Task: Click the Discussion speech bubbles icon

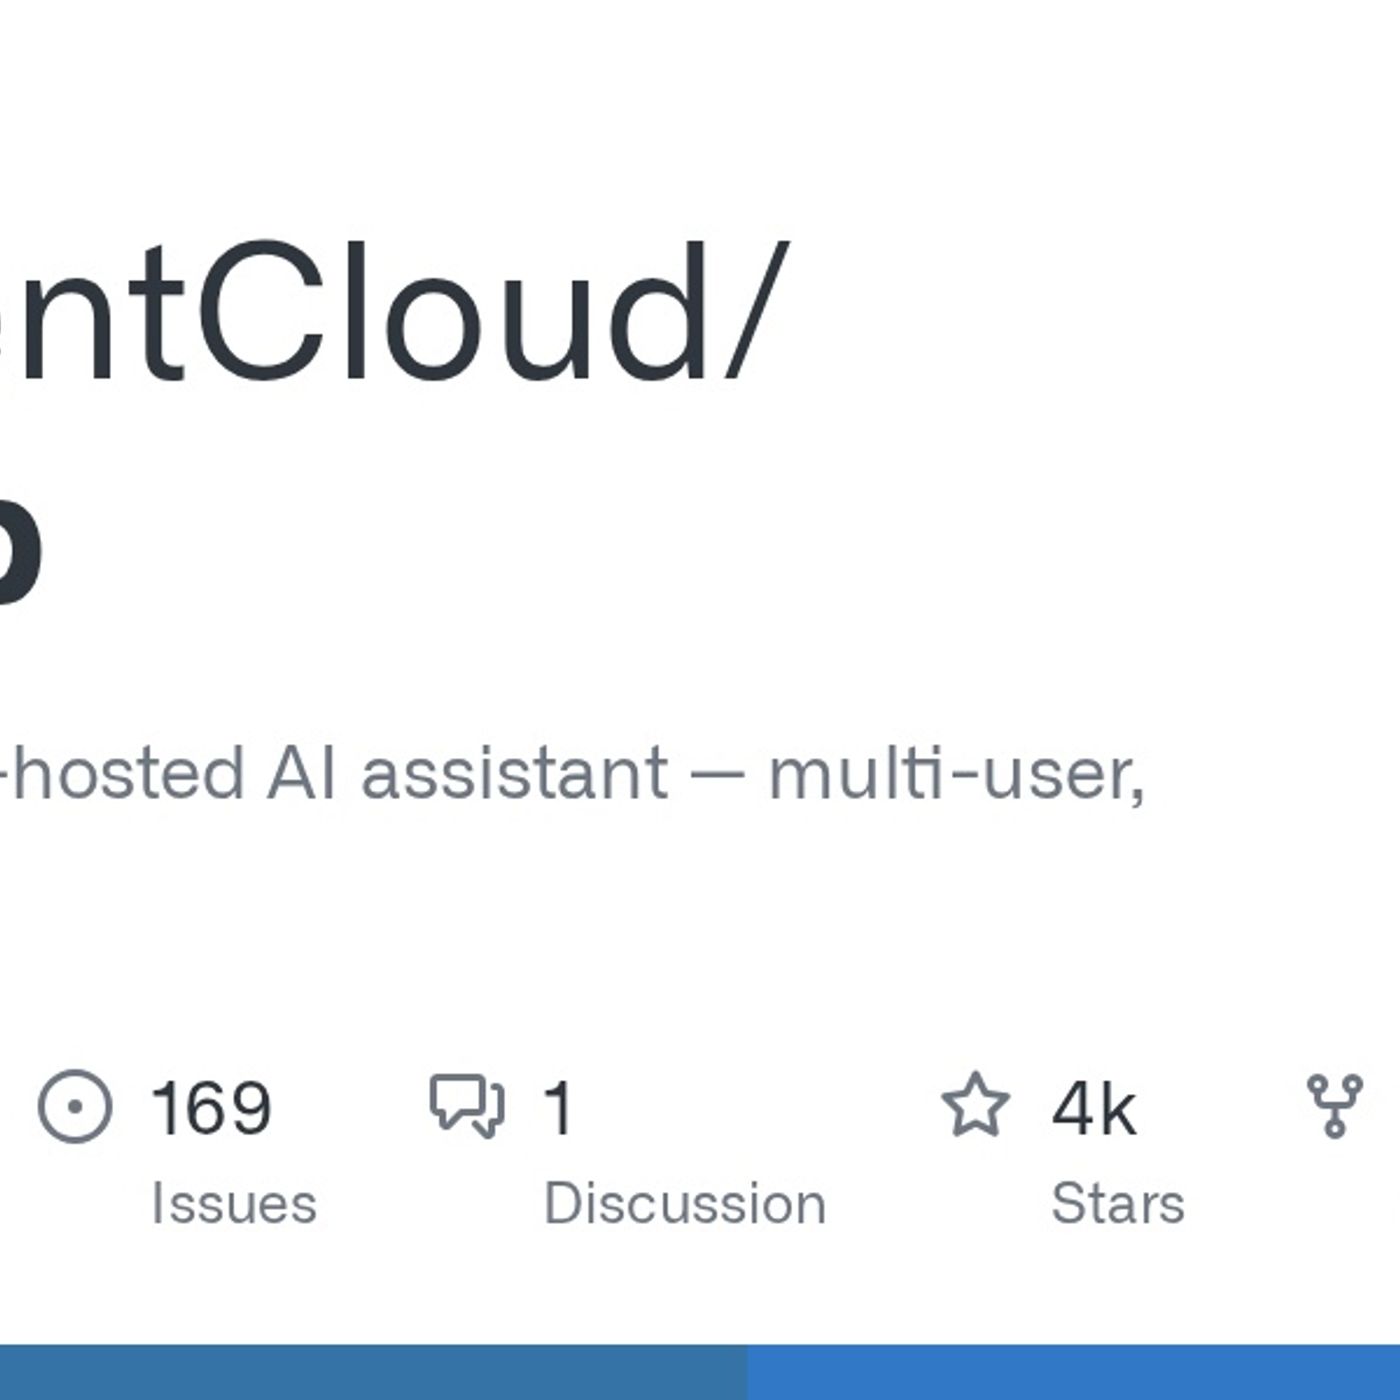Action: pyautogui.click(x=467, y=1106)
